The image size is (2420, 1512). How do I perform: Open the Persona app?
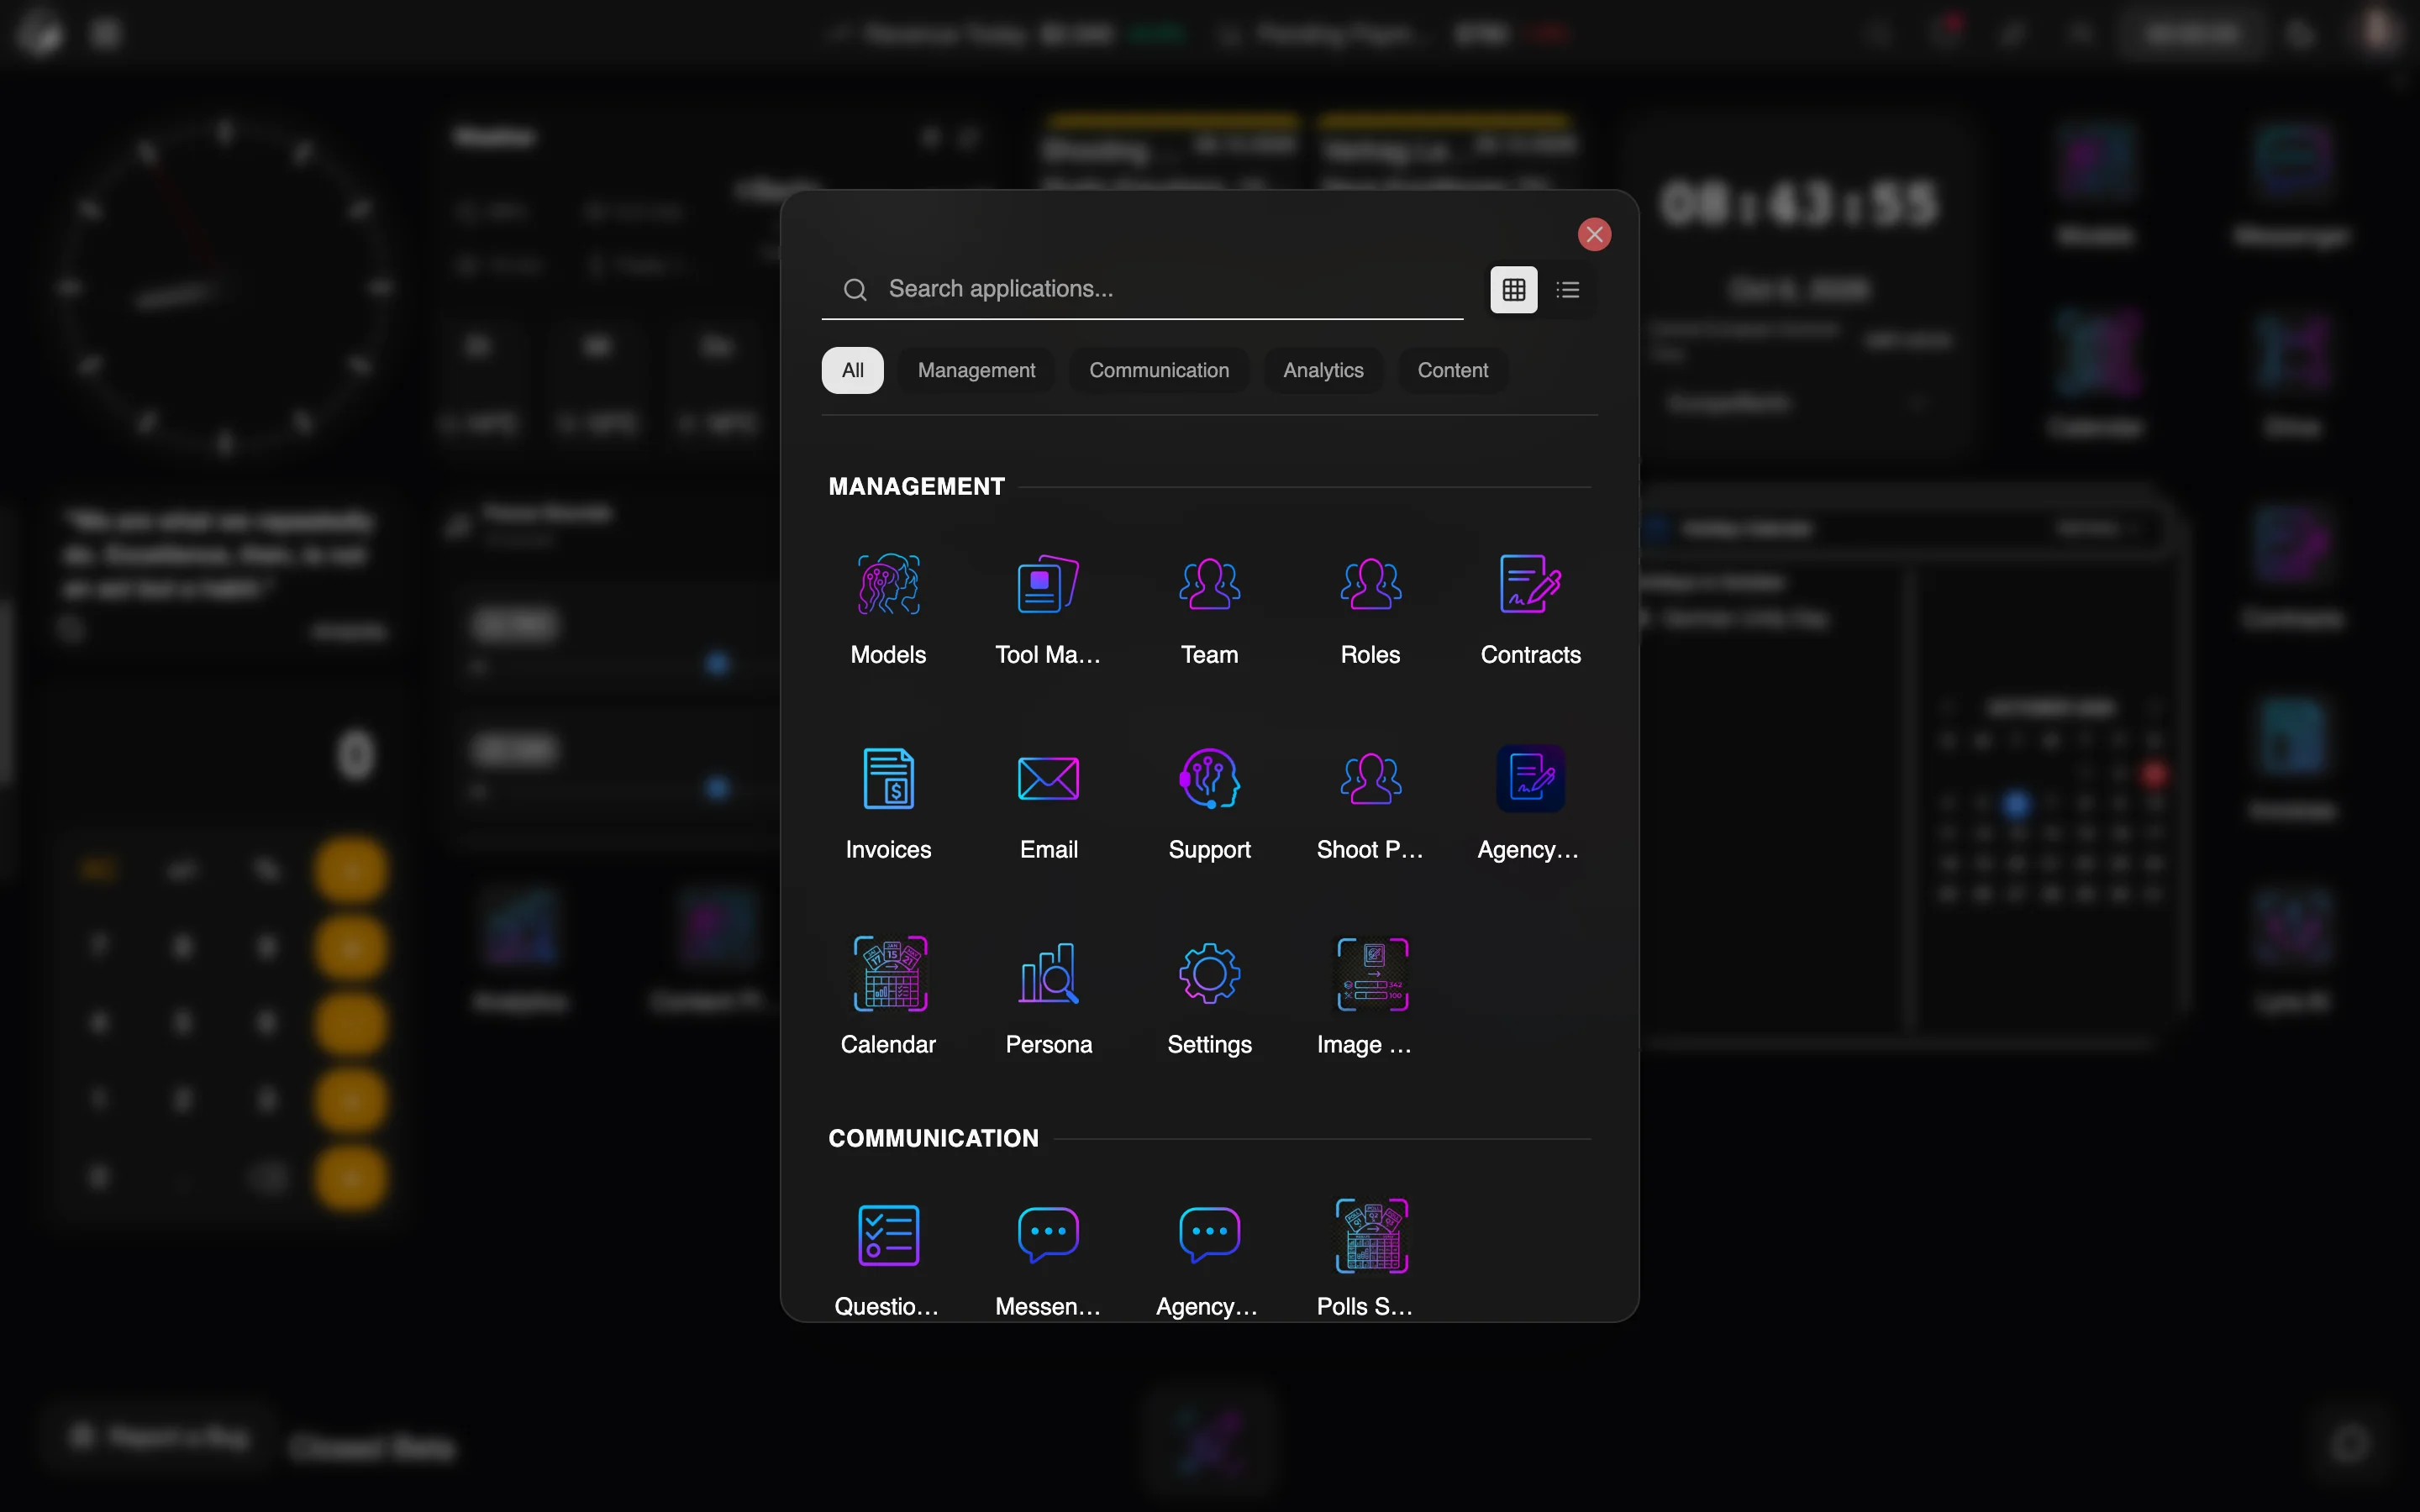click(x=1048, y=999)
